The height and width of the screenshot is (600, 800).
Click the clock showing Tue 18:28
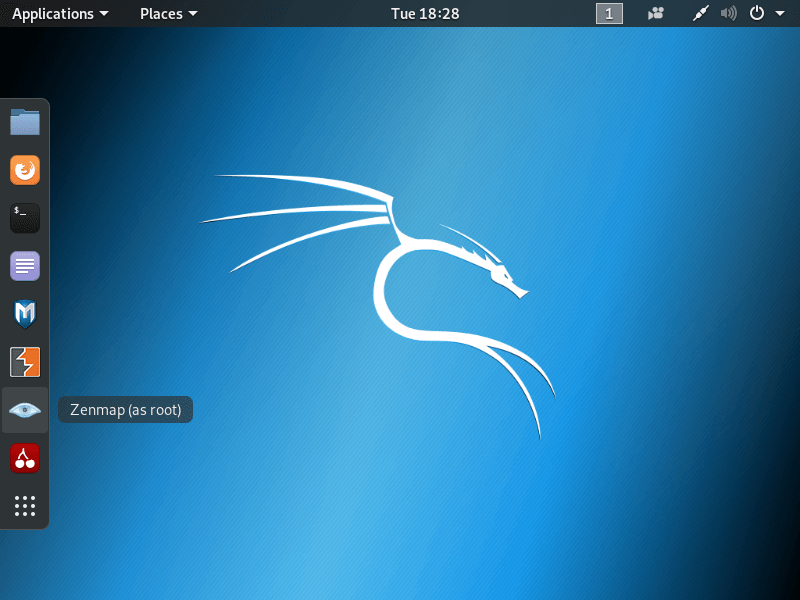click(425, 14)
